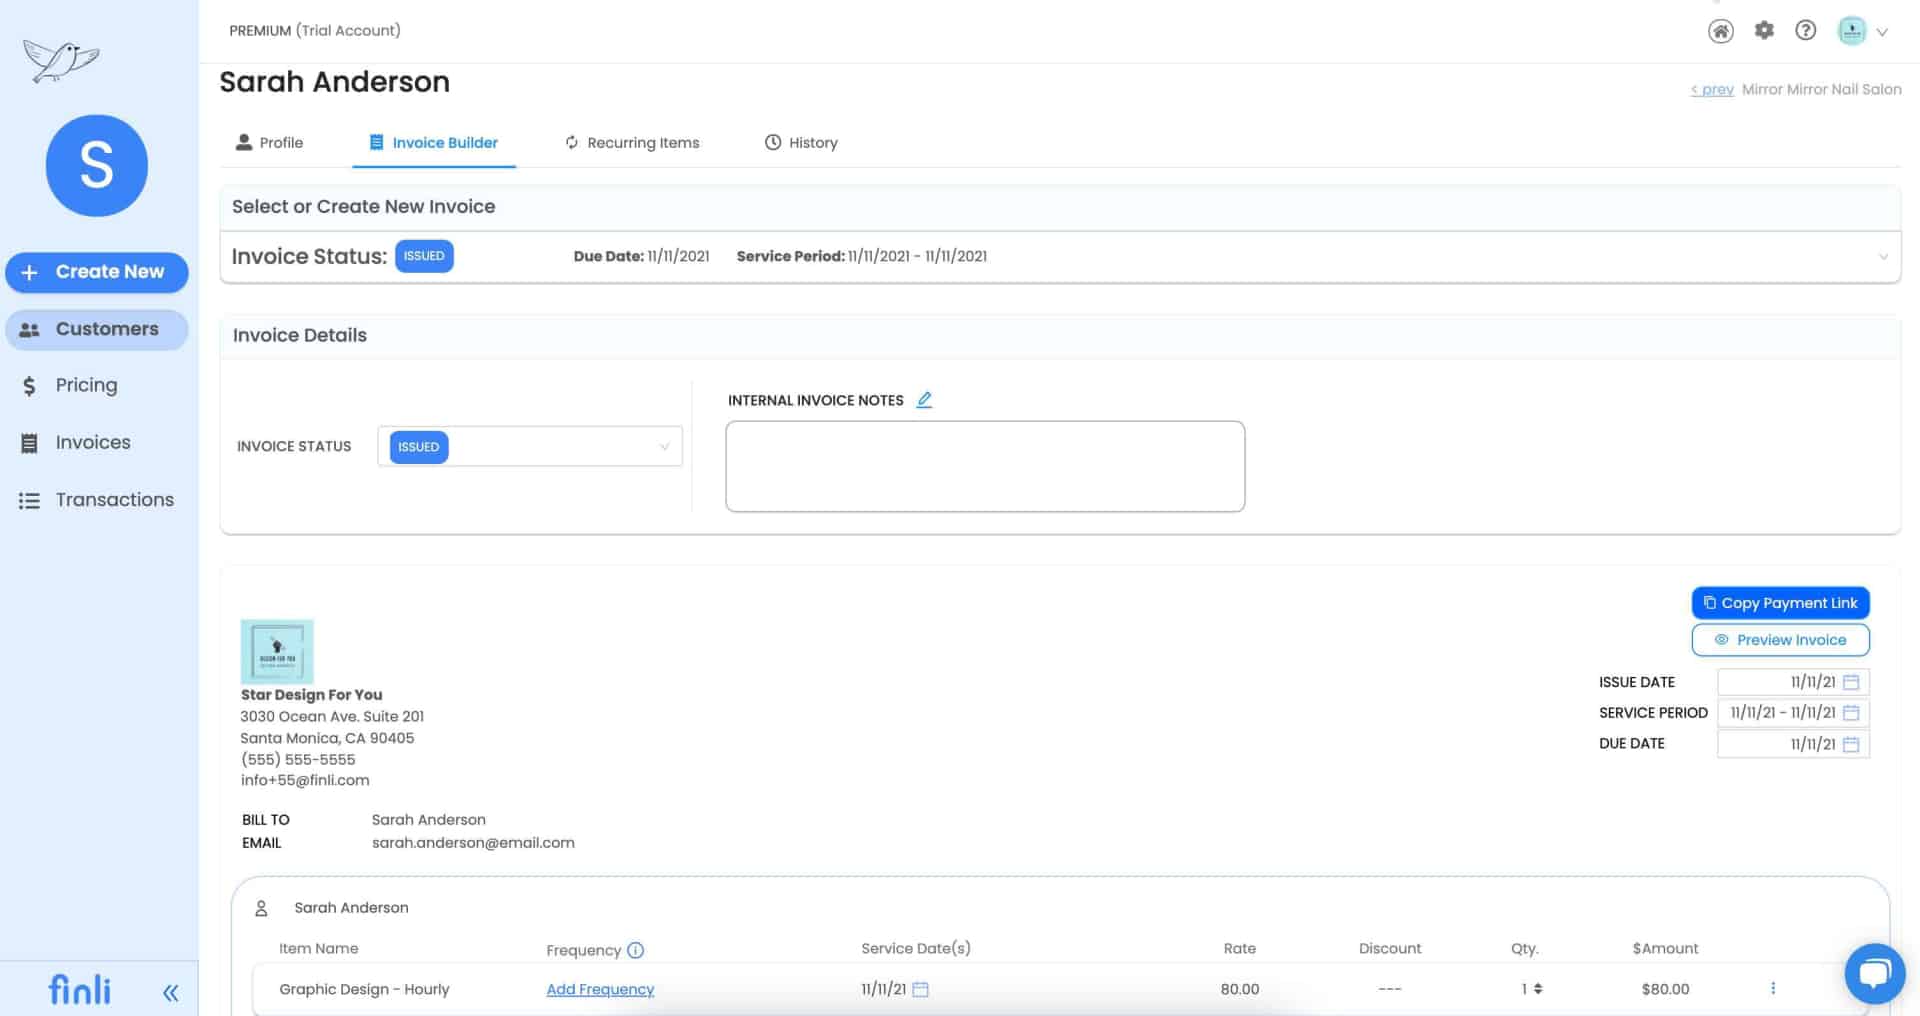Open the Pricing section in the sidebar
The image size is (1920, 1016).
pyautogui.click(x=85, y=385)
